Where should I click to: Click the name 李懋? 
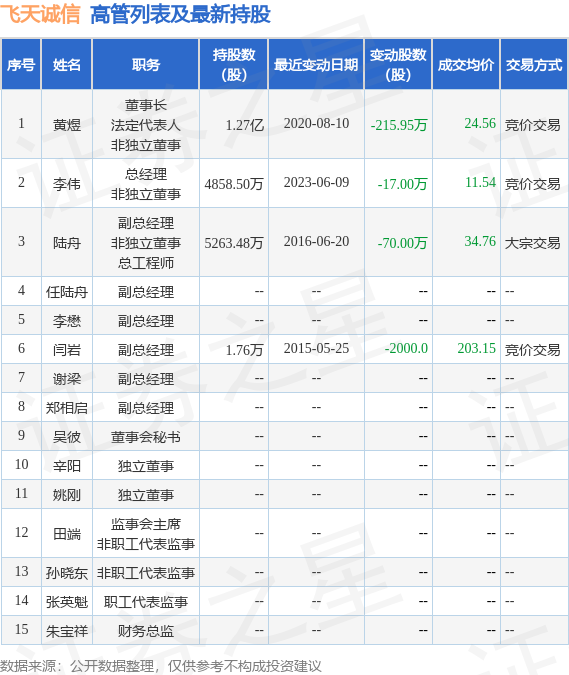pyautogui.click(x=67, y=321)
